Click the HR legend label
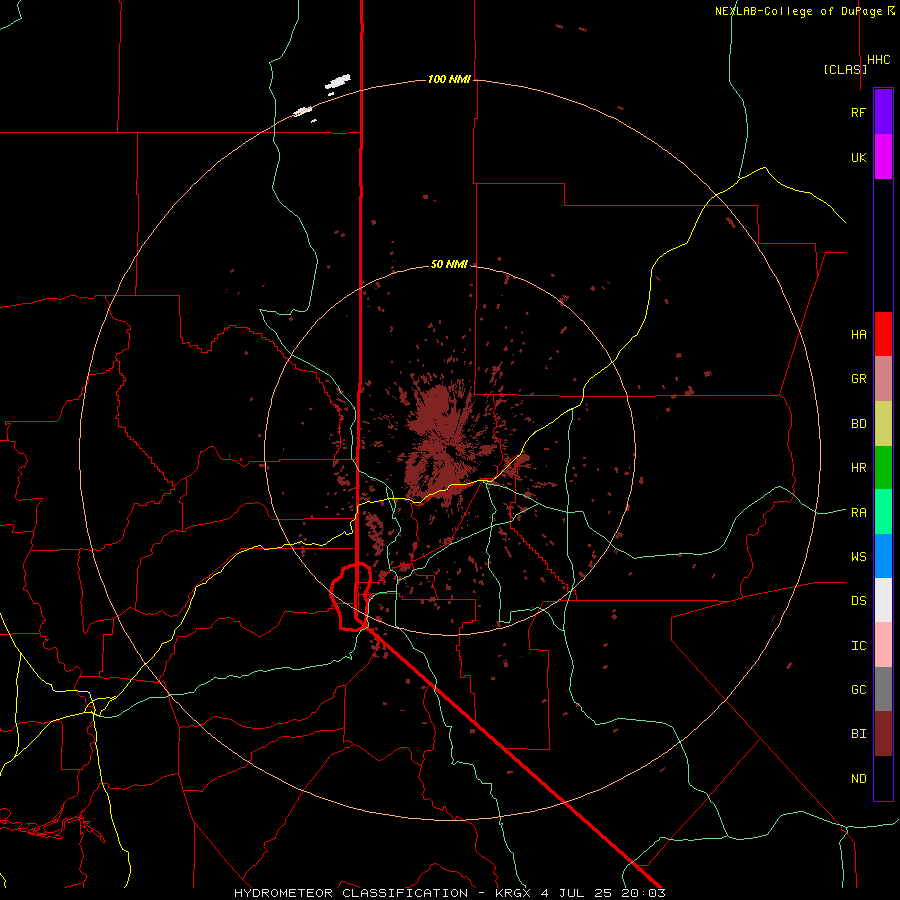This screenshot has width=900, height=900. 858,468
